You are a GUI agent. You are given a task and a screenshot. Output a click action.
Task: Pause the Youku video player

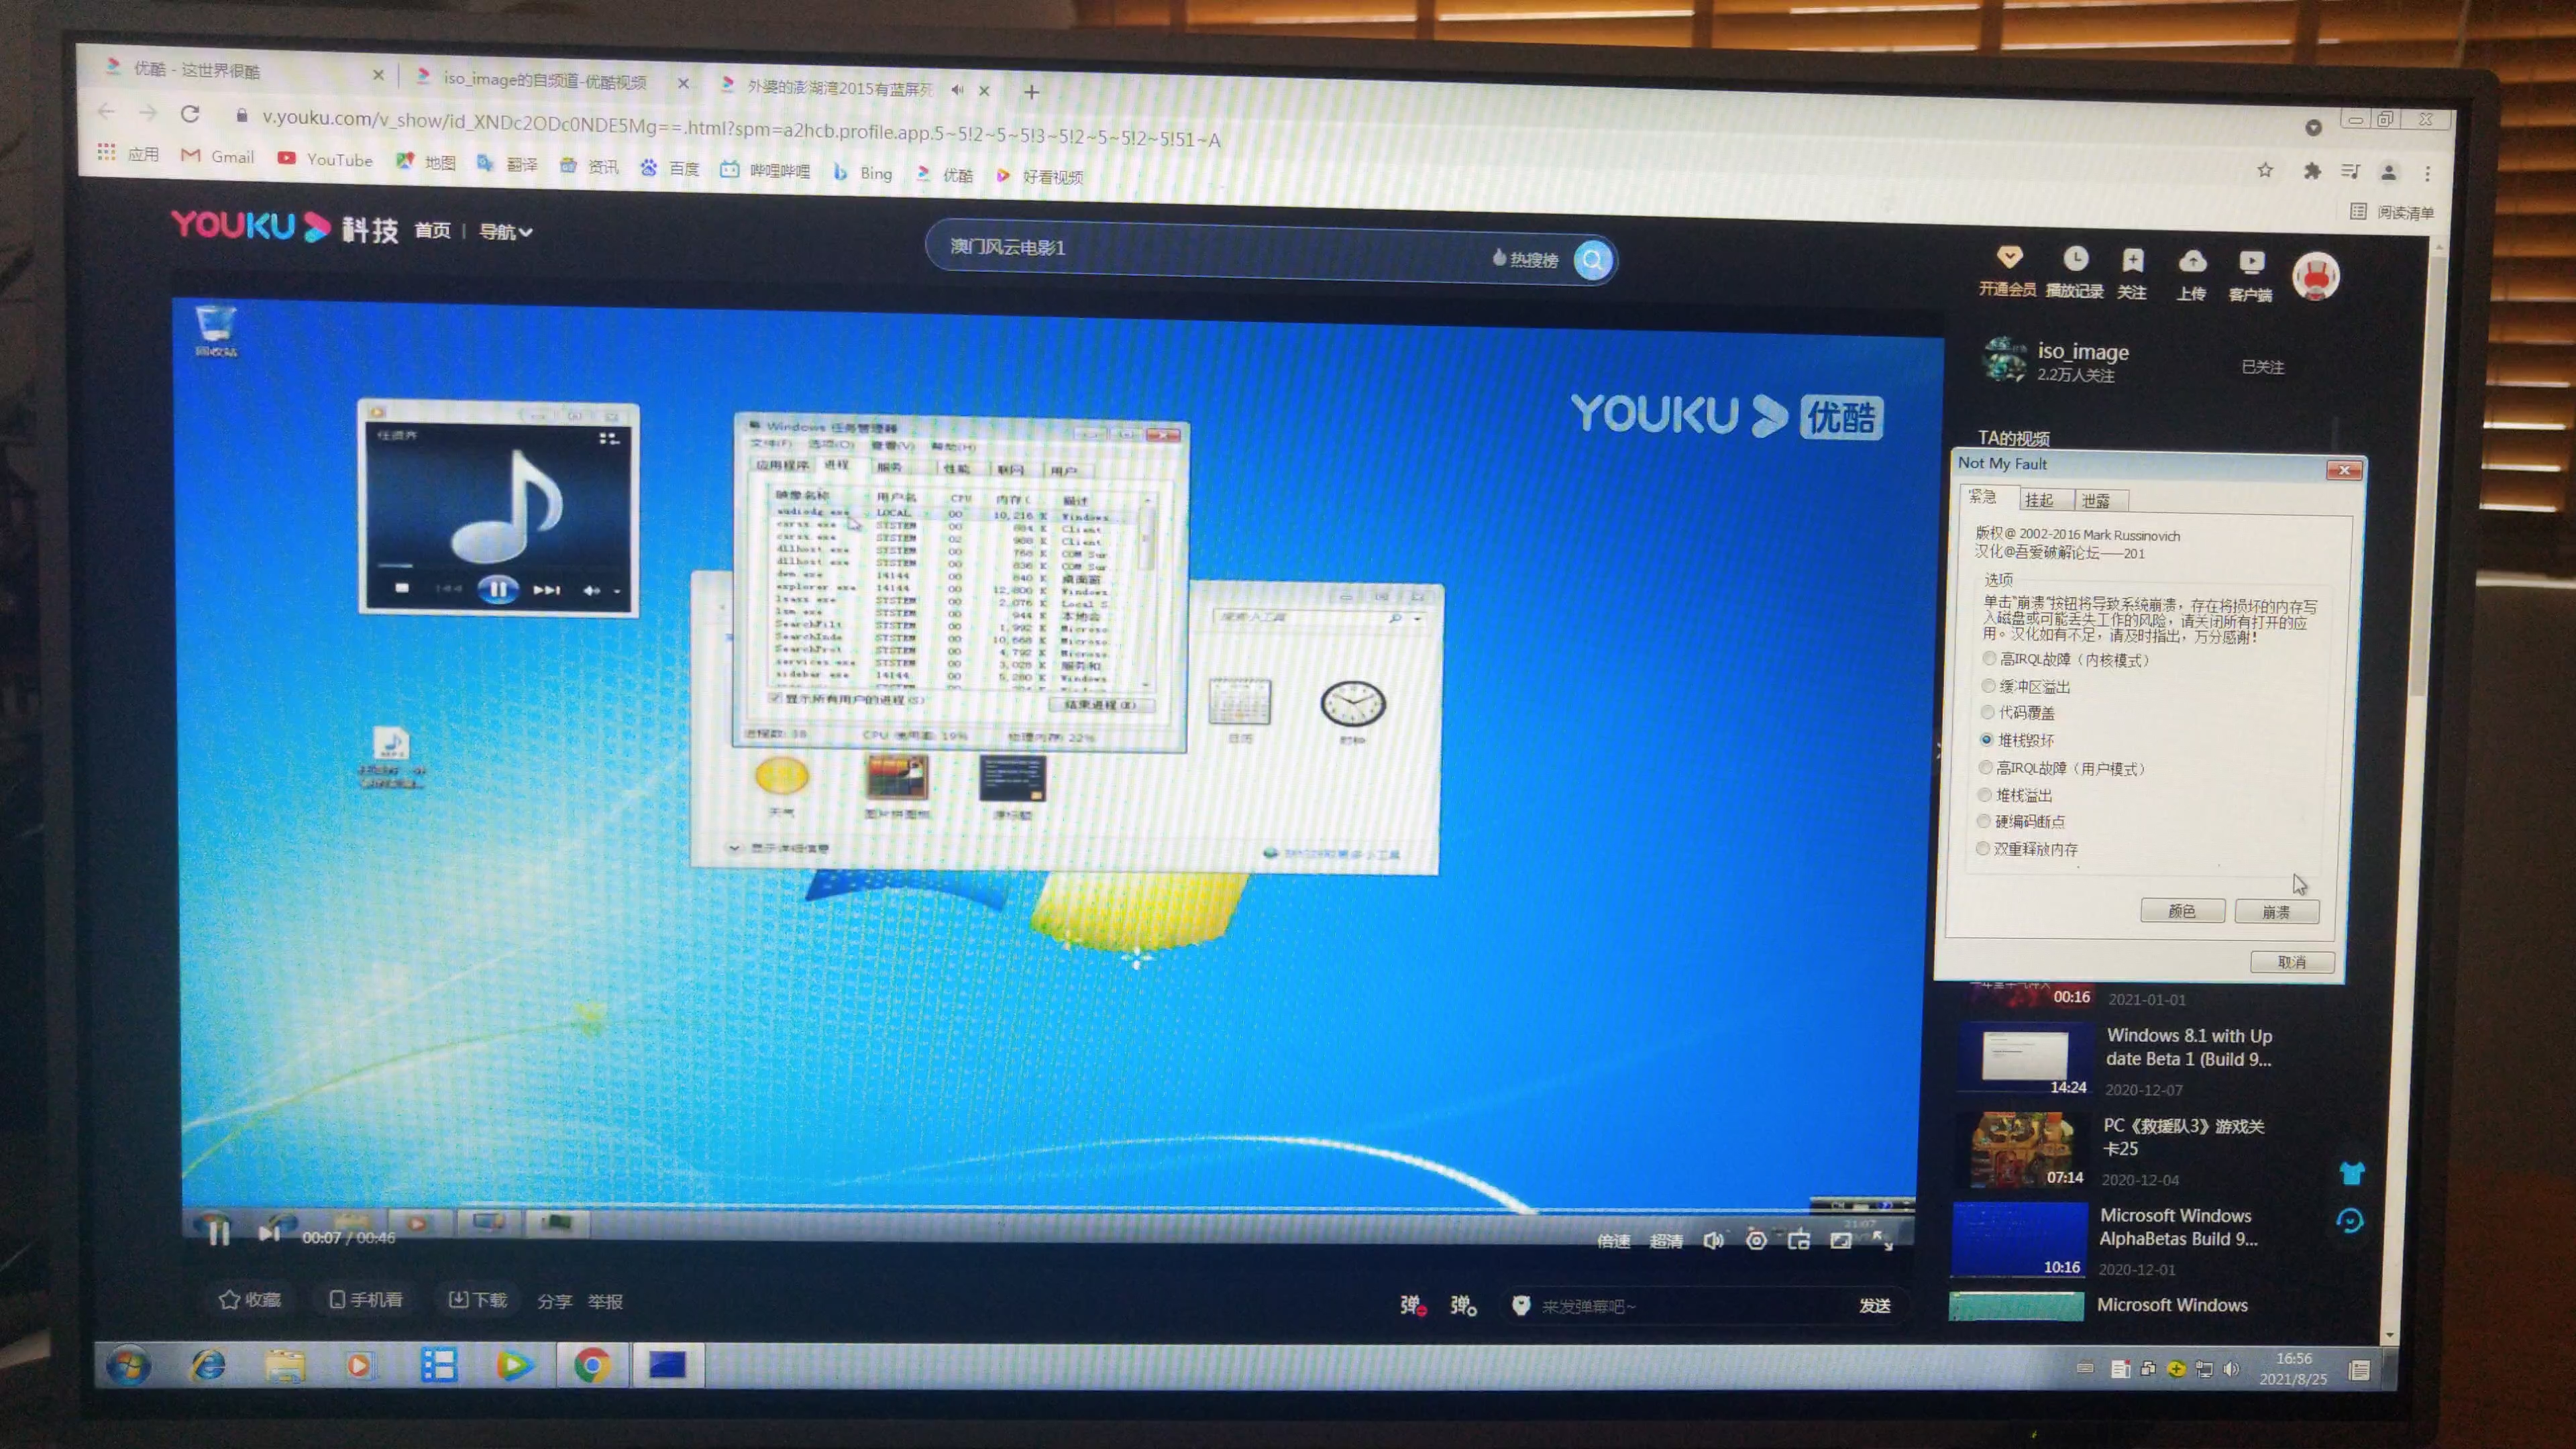click(x=219, y=1233)
